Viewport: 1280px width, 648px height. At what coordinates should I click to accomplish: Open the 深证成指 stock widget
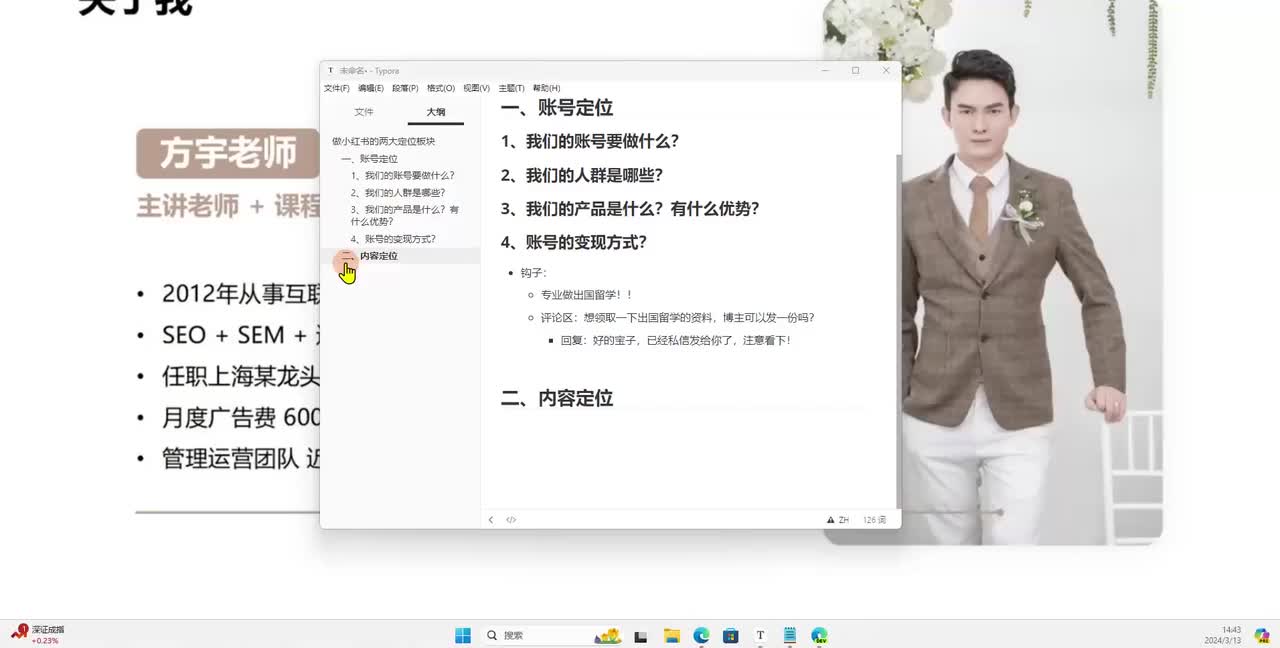click(38, 634)
